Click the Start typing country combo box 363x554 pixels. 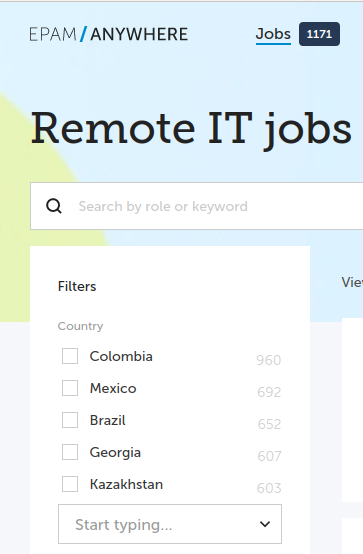point(170,524)
